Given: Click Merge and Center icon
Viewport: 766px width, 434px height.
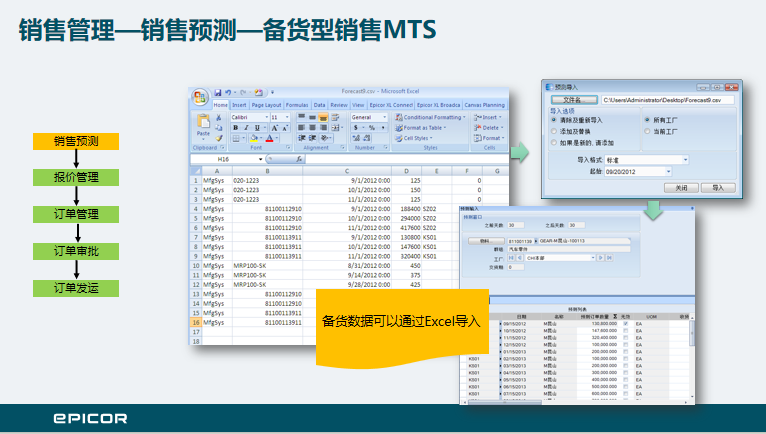Looking at the screenshot, I should coord(335,128).
